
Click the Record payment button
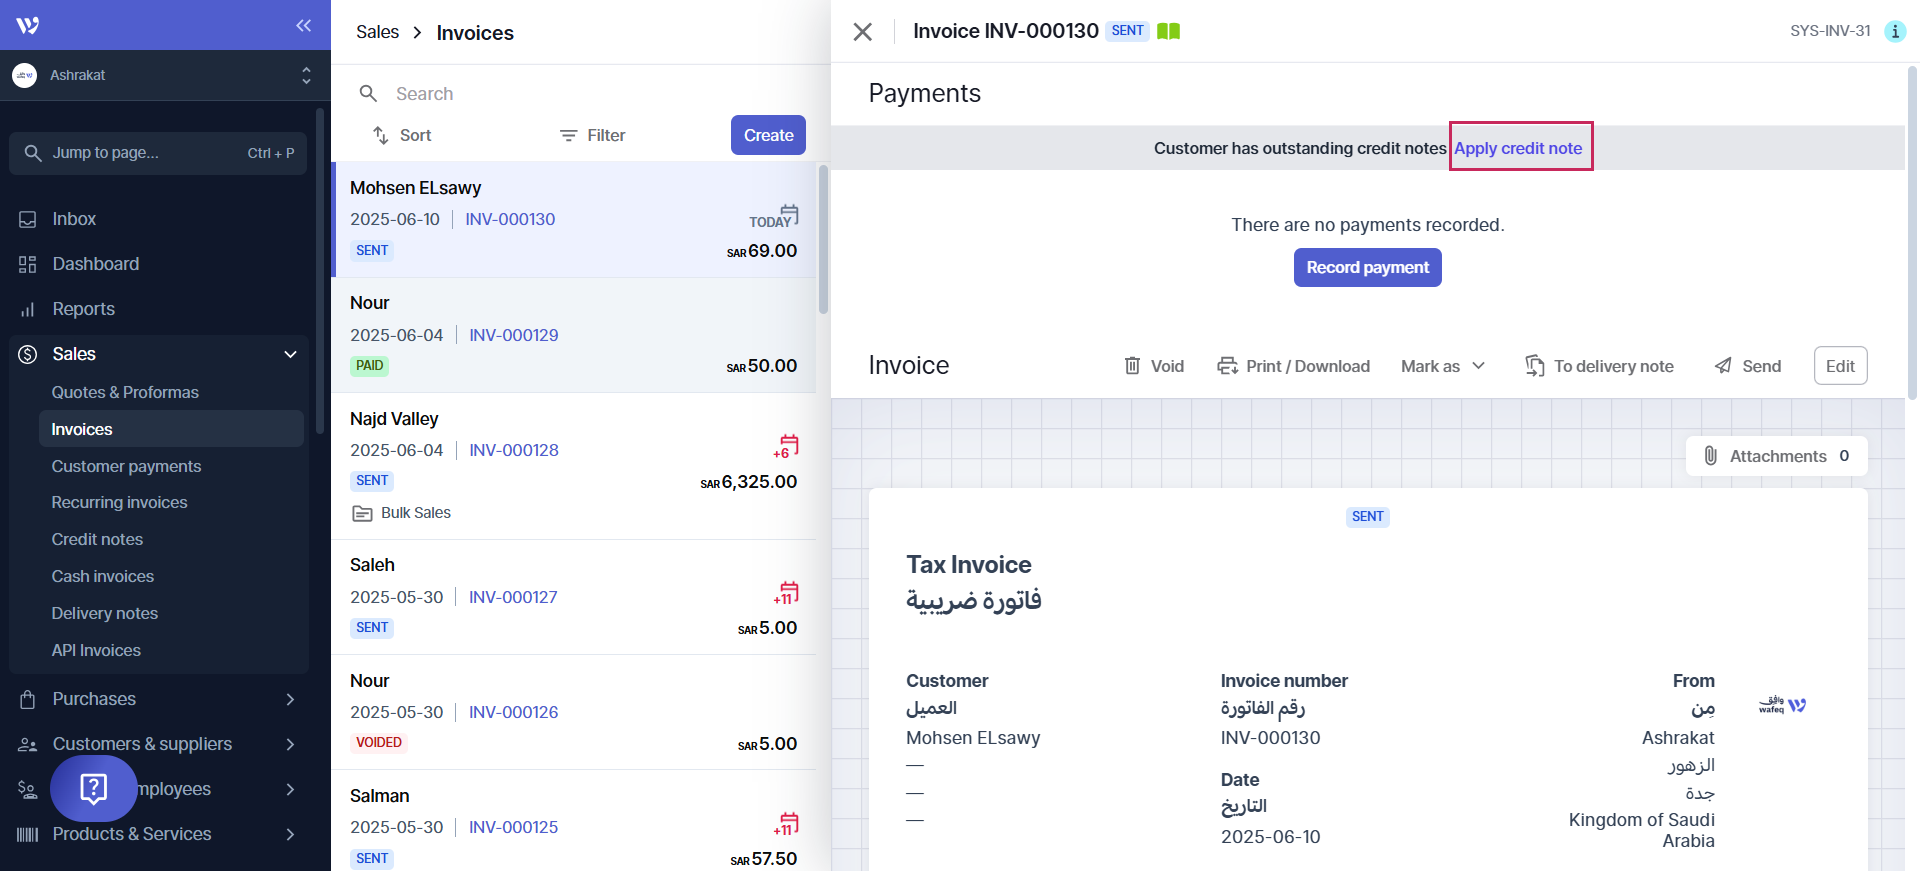1367,268
